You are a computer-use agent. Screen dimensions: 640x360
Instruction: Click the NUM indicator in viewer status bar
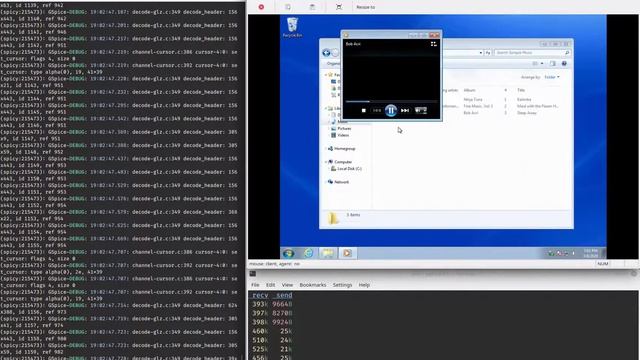(603, 264)
